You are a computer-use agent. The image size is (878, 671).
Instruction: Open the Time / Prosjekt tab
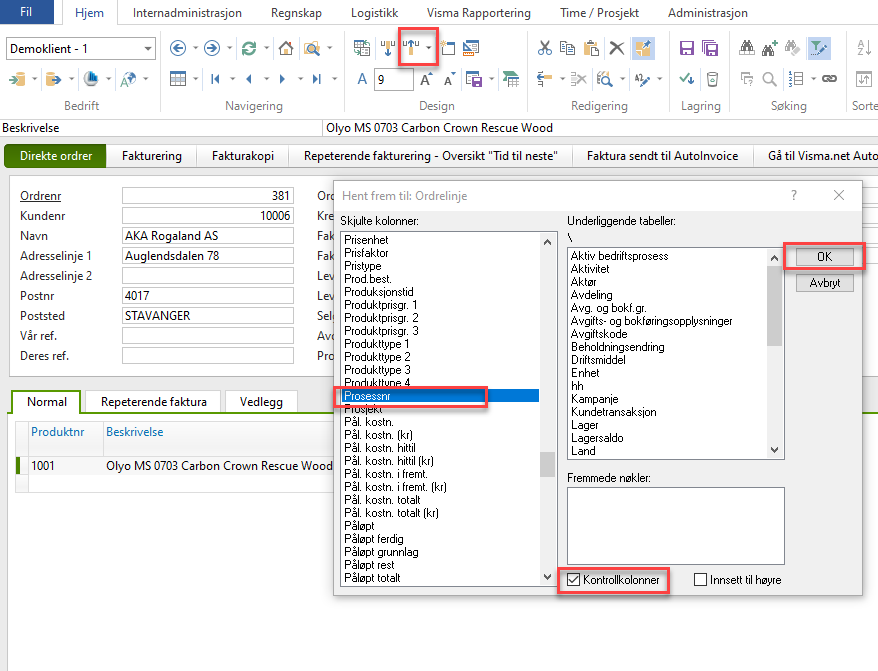[599, 13]
